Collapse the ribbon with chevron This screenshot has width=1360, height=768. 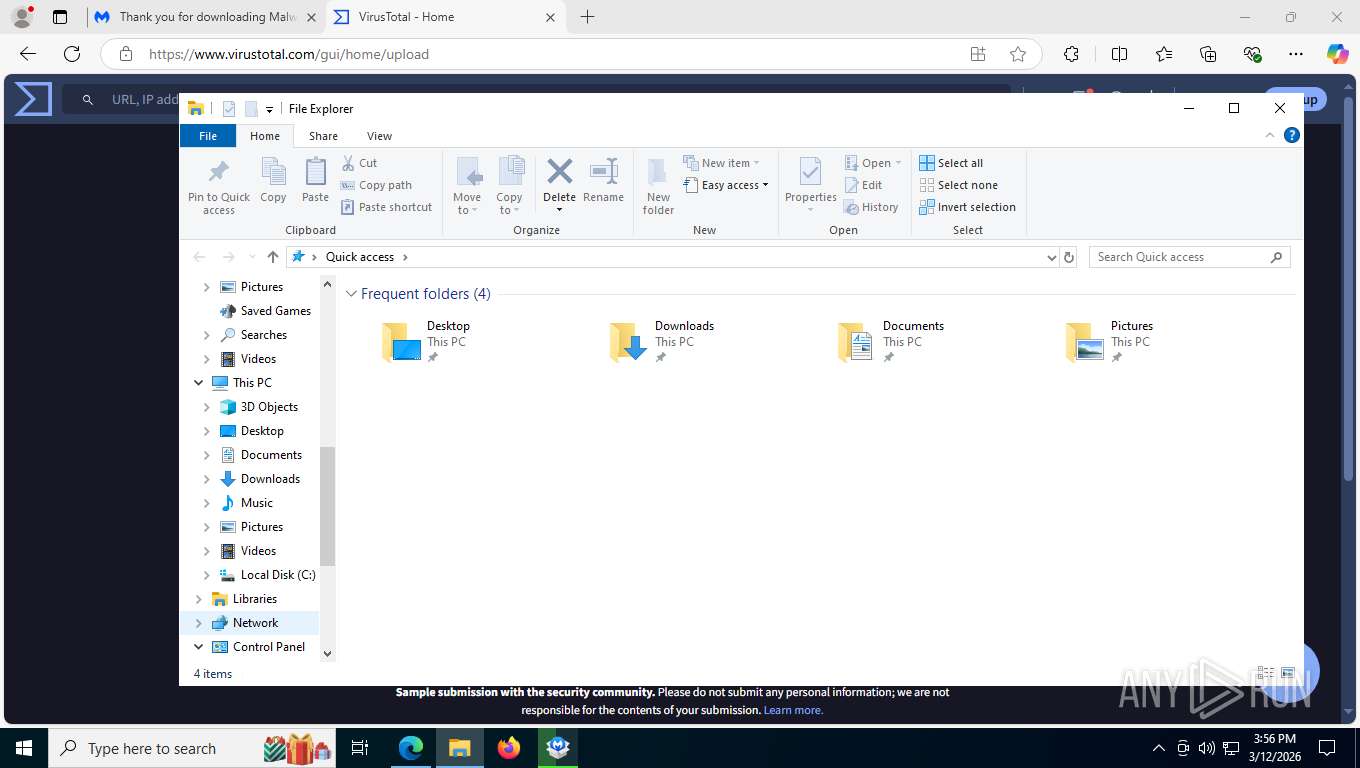click(1270, 135)
